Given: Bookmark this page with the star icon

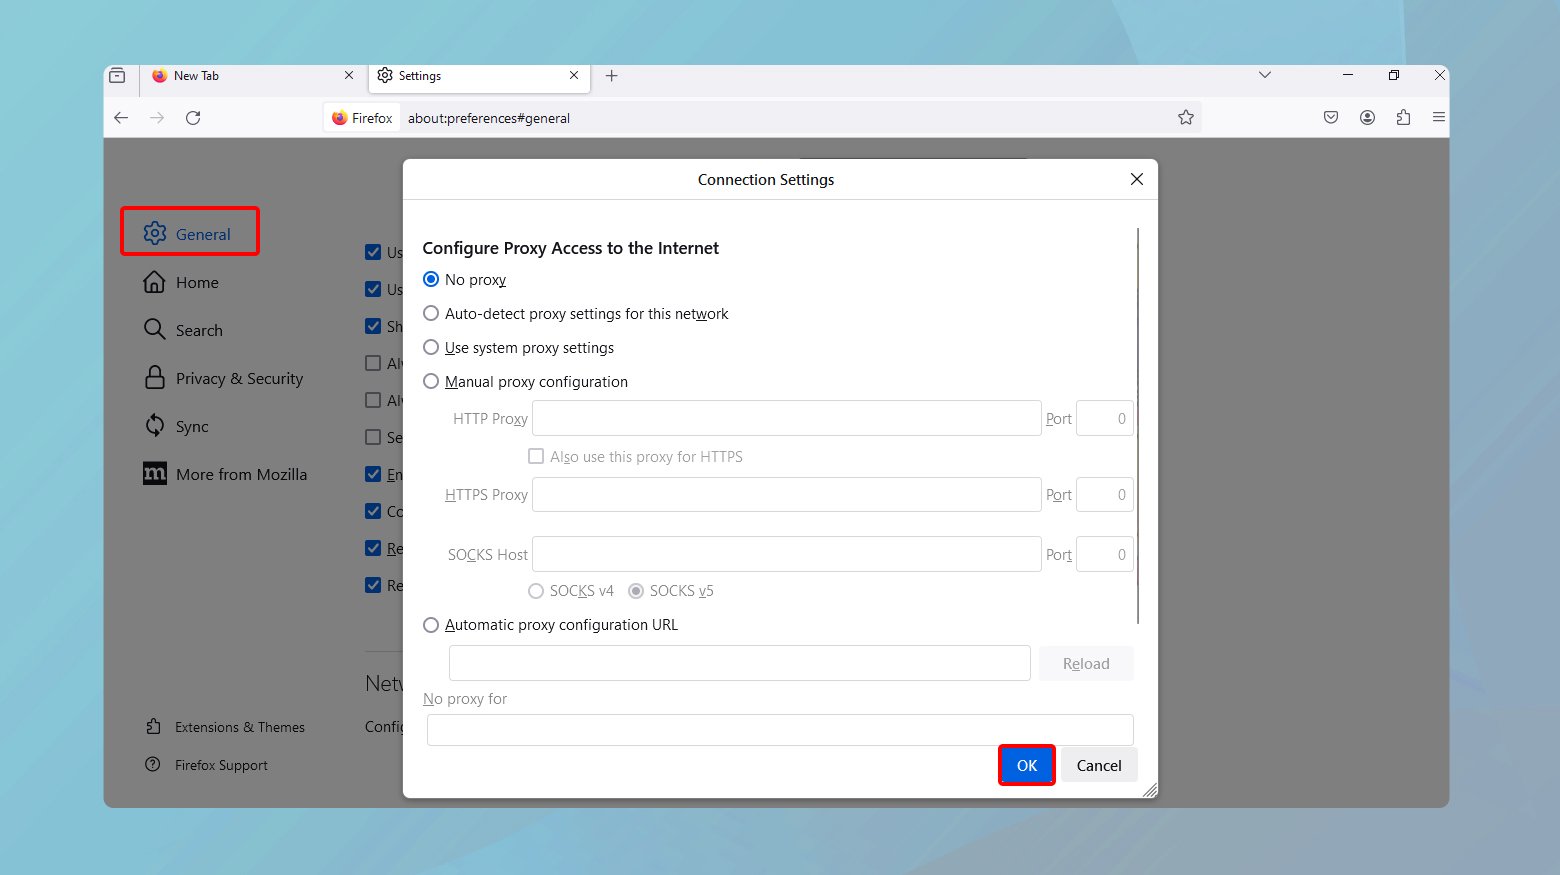Looking at the screenshot, I should [x=1186, y=117].
